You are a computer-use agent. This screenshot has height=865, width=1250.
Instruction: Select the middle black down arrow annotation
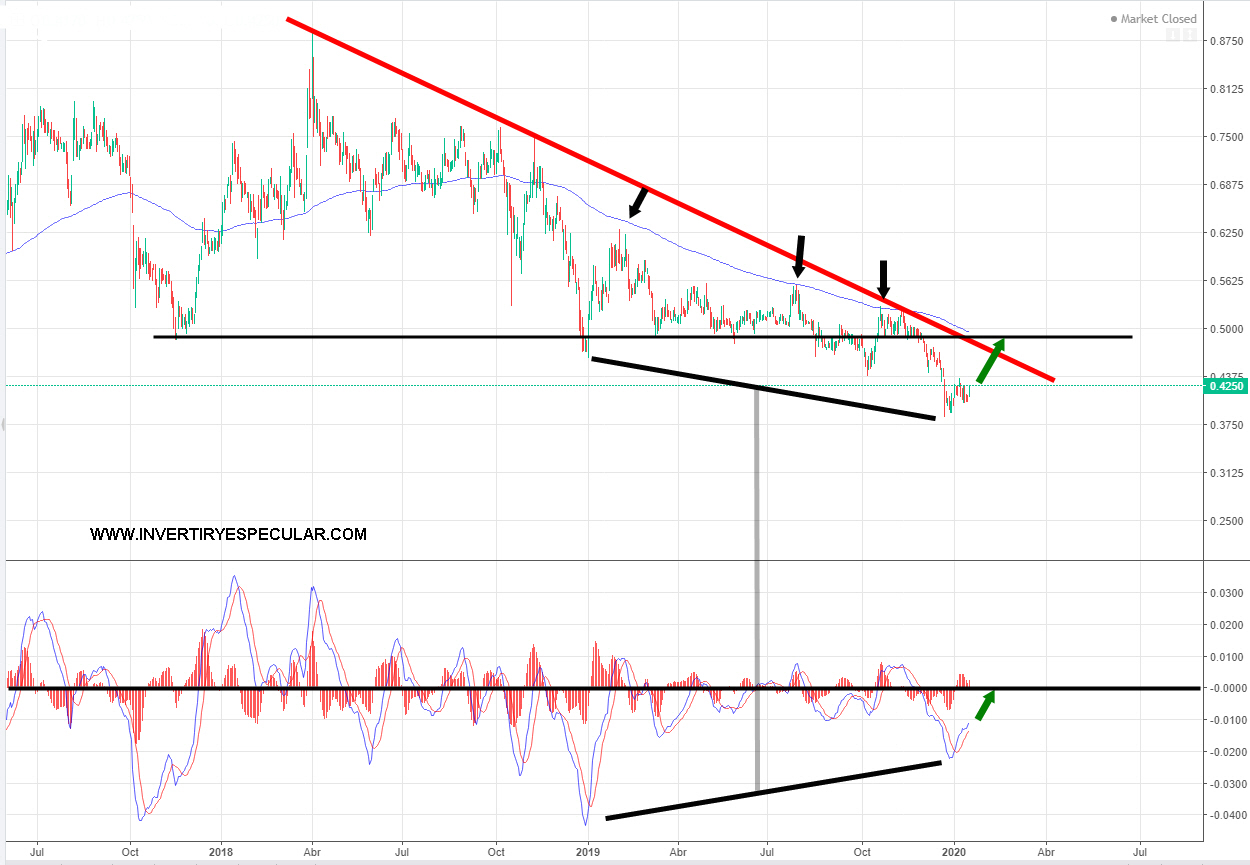(799, 256)
